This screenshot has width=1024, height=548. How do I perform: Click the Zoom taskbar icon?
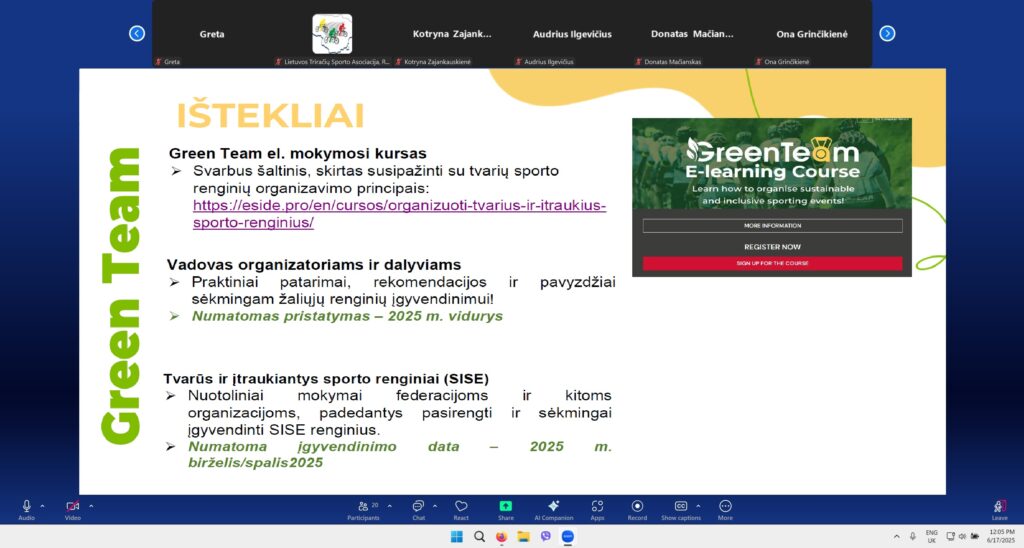click(568, 537)
